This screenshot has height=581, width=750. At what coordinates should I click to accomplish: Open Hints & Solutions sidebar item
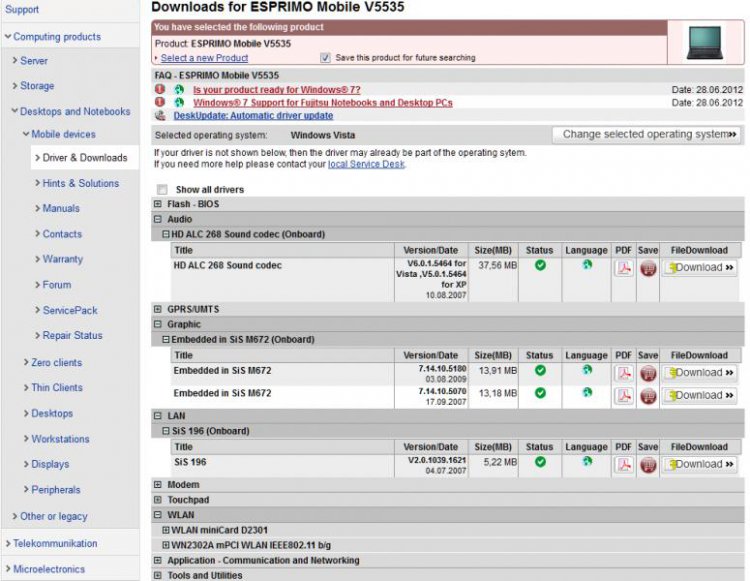click(80, 183)
